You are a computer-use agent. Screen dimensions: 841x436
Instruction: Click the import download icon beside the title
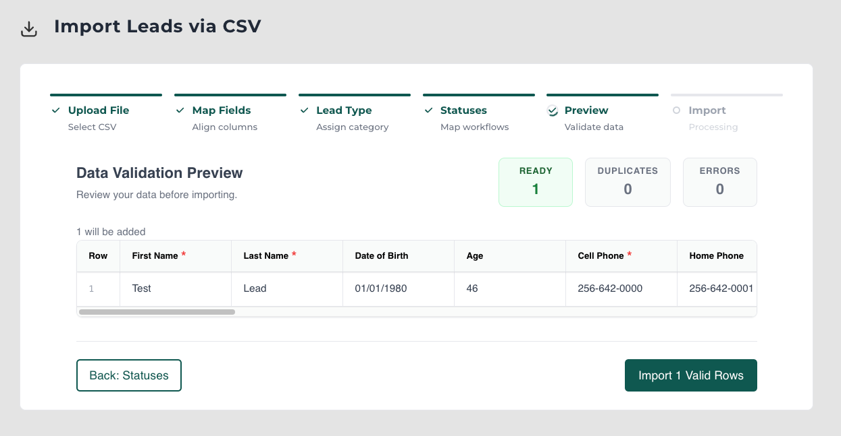pyautogui.click(x=29, y=29)
